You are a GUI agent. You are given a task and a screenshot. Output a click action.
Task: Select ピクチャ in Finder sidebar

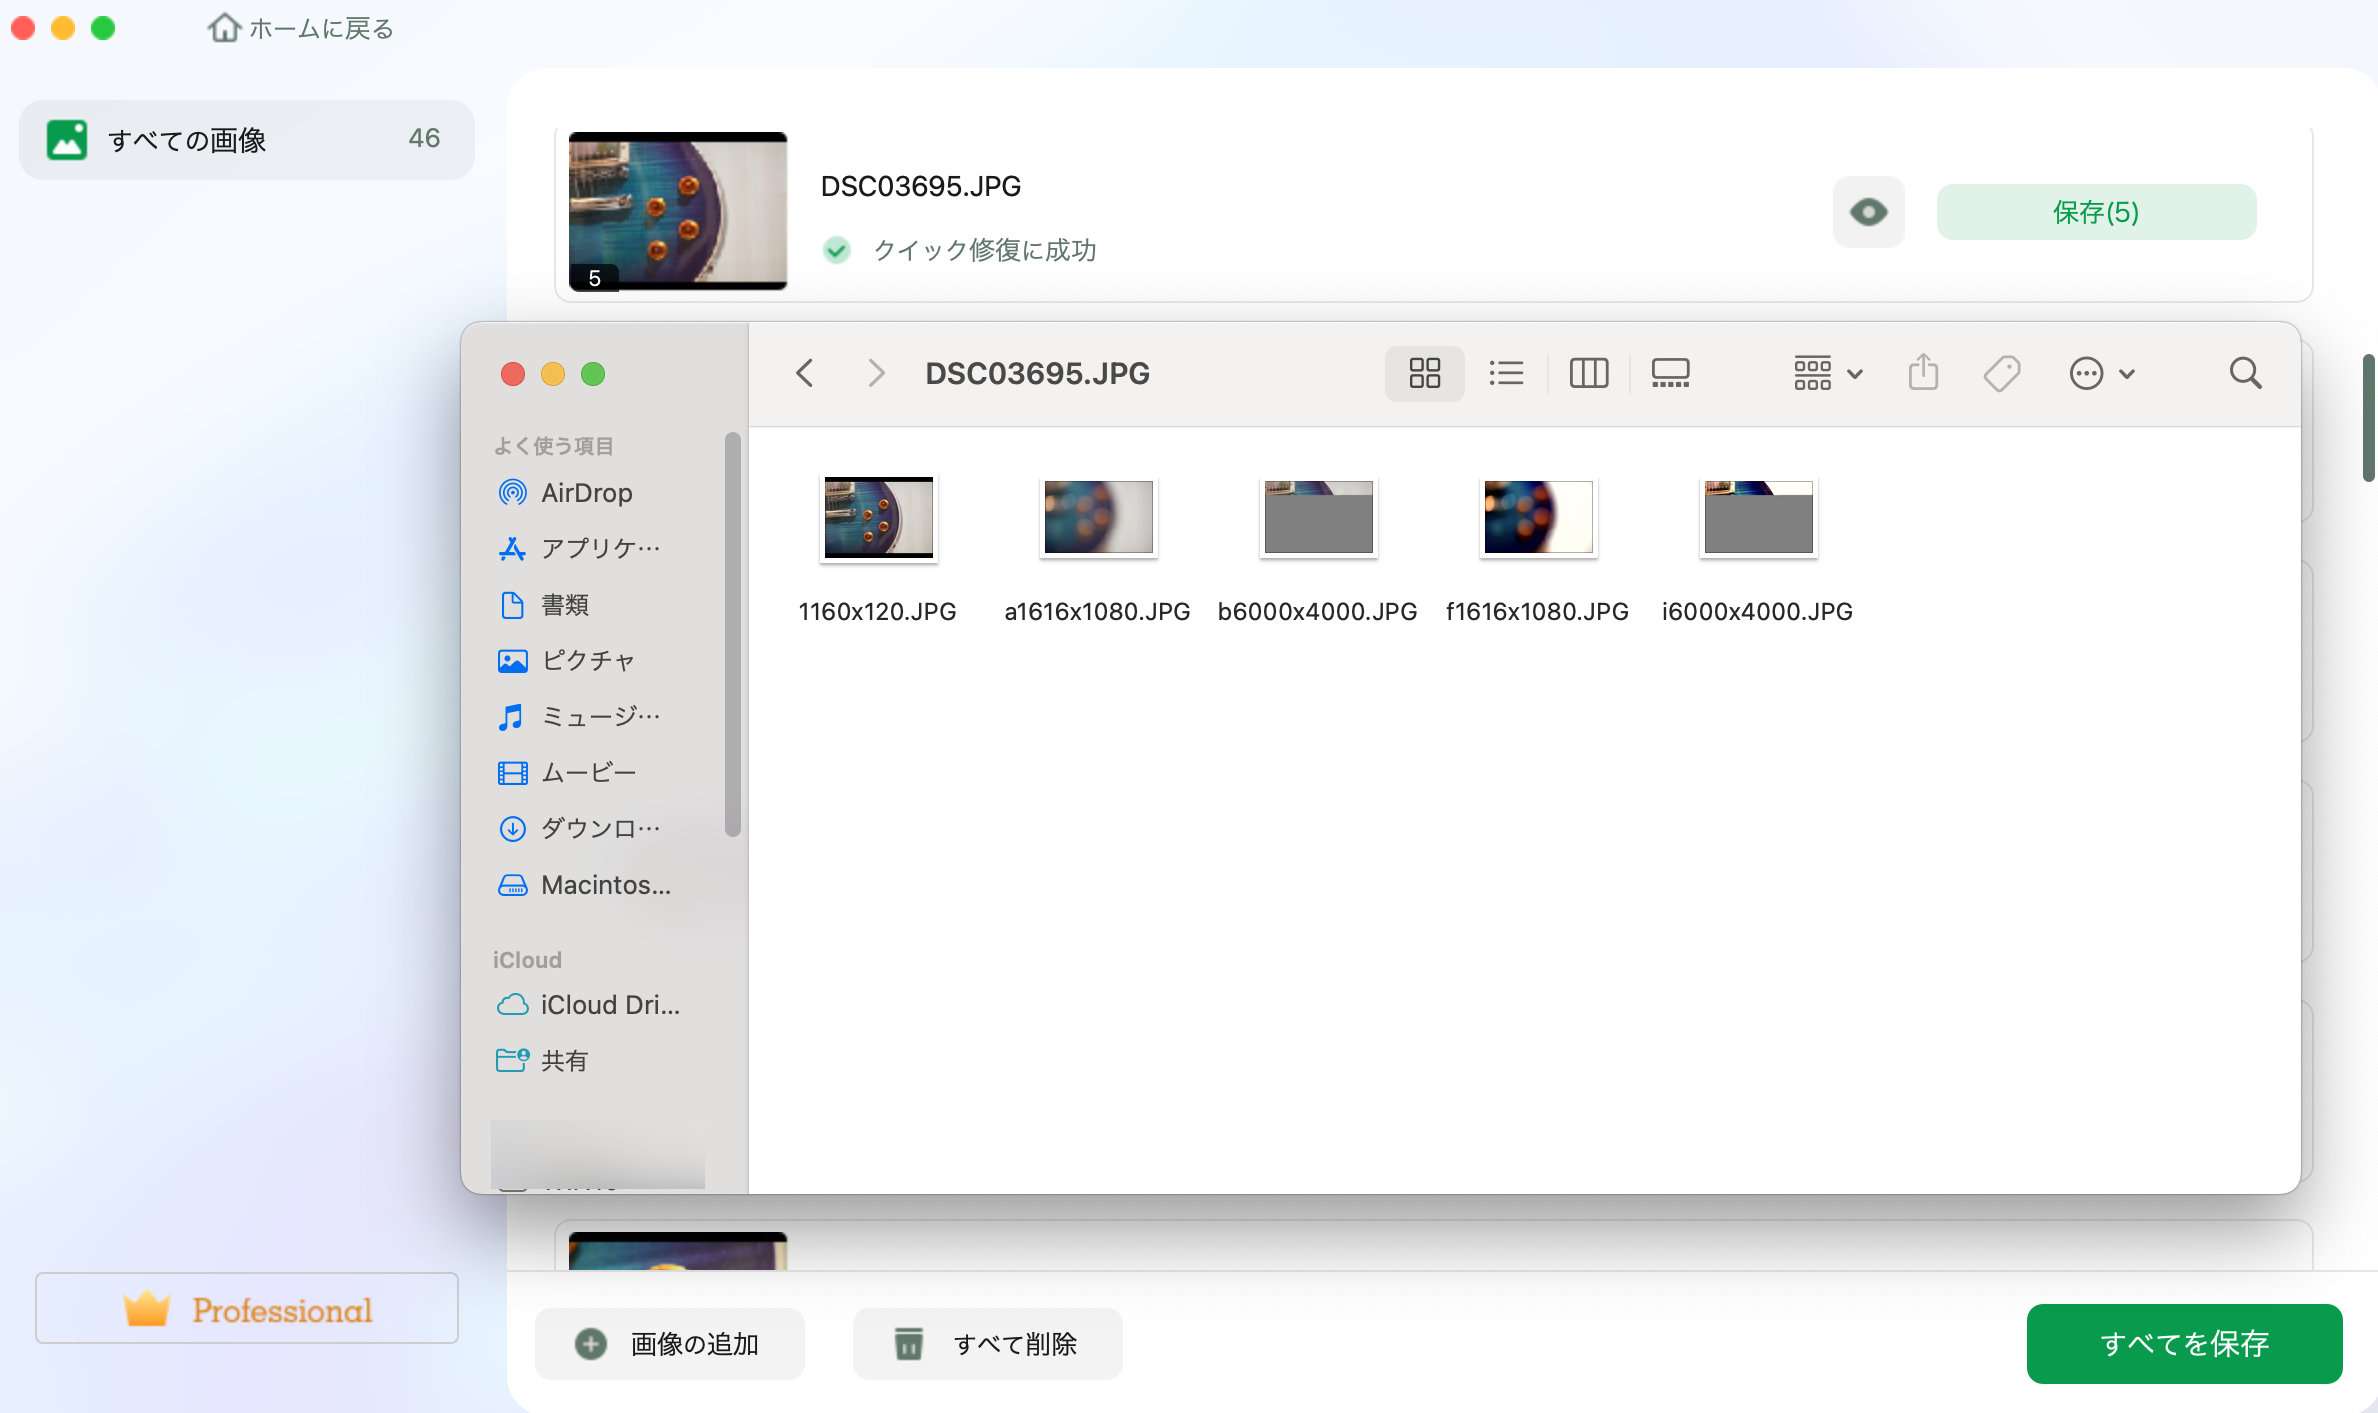point(587,661)
